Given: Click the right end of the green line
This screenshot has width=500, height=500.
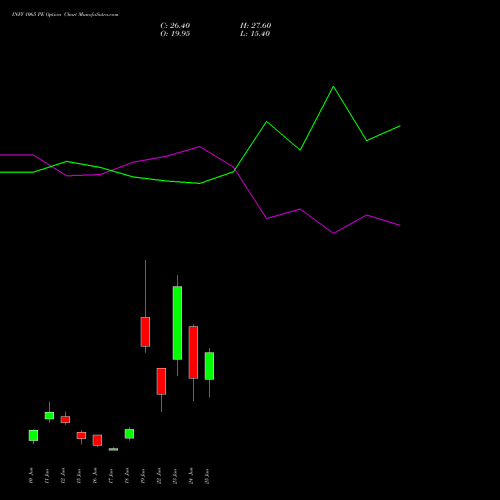Looking at the screenshot, I should coord(400,126).
